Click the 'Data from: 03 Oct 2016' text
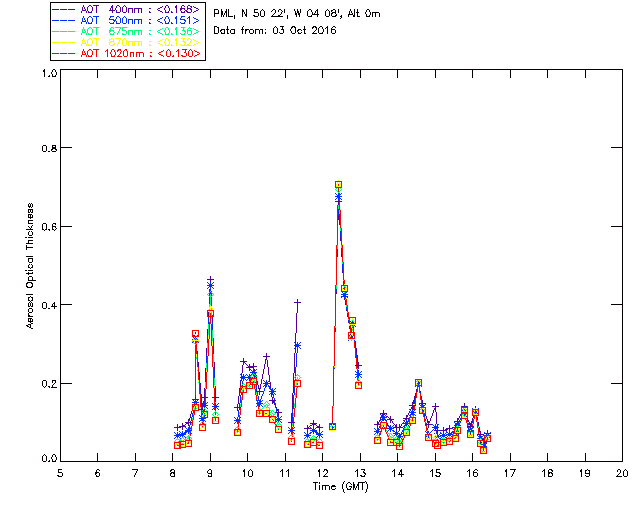This screenshot has width=640, height=512. [275, 31]
